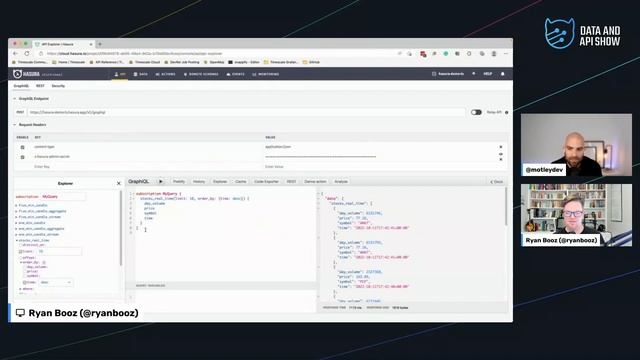Delete the x-hasura-admin-secret header row
This screenshot has height=360, width=640.
tap(501, 159)
